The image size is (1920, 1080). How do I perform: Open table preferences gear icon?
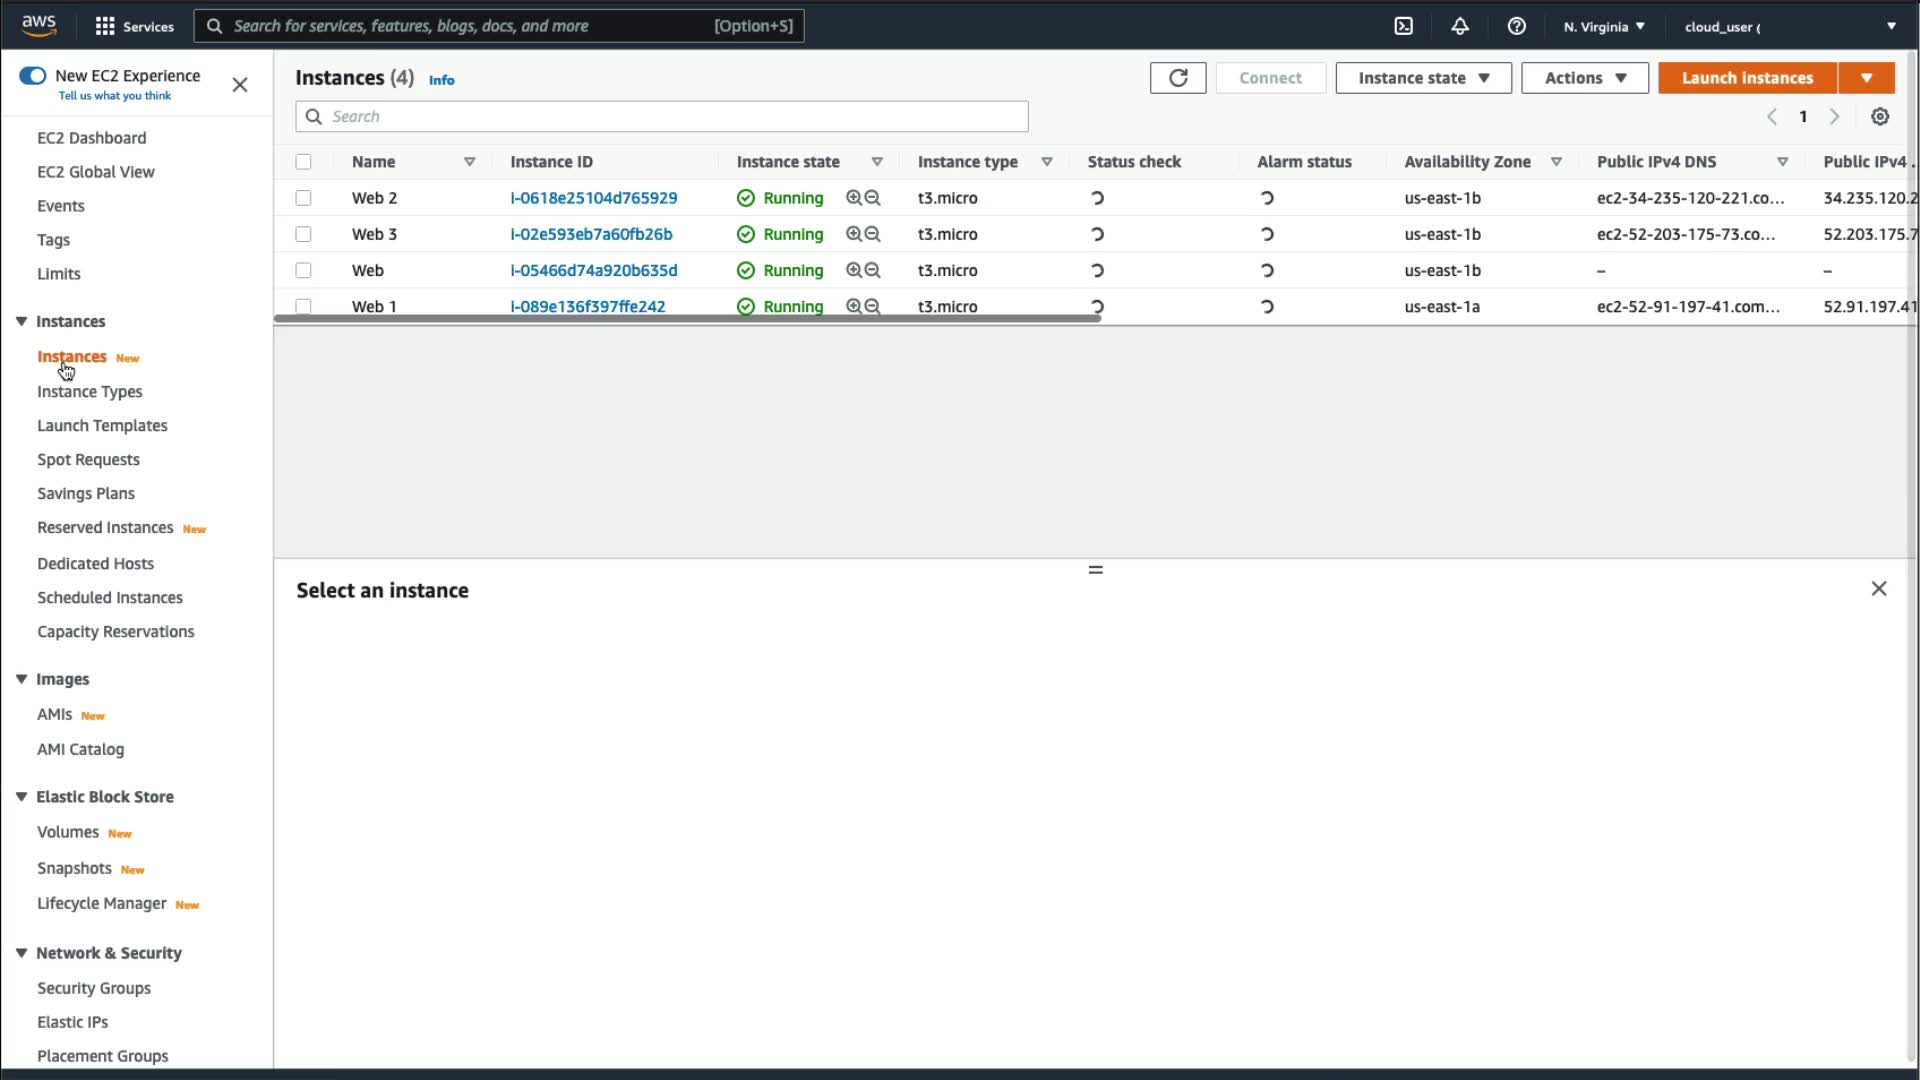[1879, 117]
